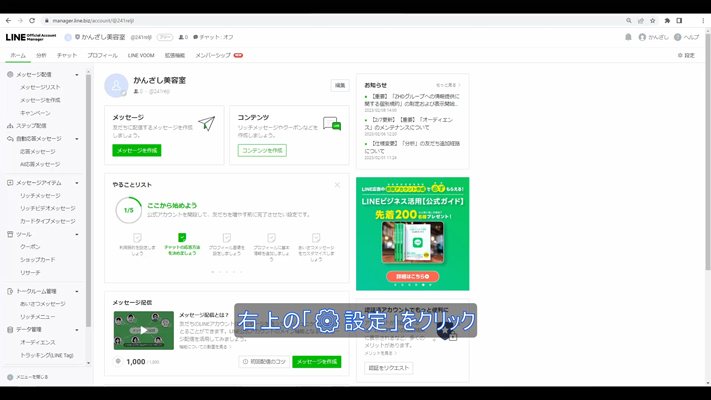This screenshot has height=400, width=711.
Task: Open トラッキング(LINE Tag) in the sidebar
Action: pyautogui.click(x=47, y=355)
